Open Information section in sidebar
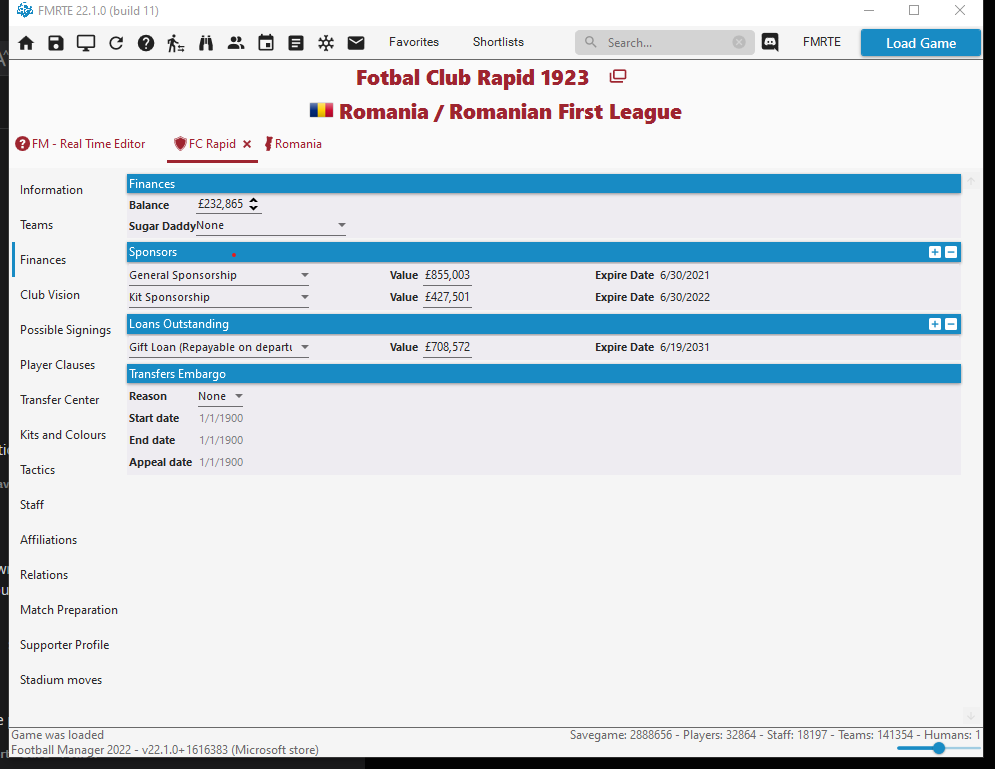 point(51,190)
